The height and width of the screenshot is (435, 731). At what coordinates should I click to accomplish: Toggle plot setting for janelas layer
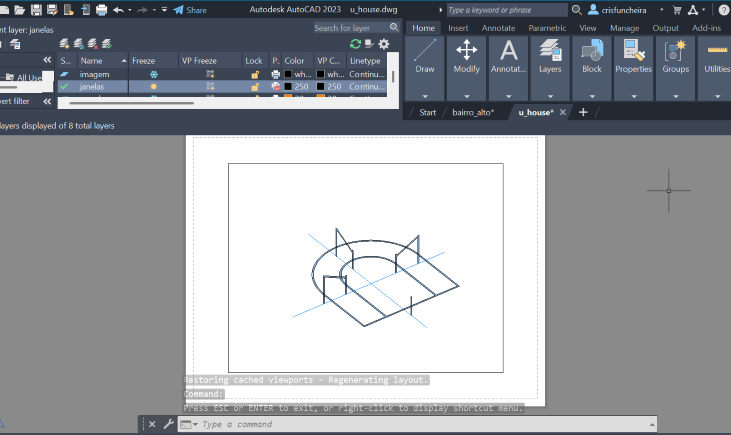point(276,87)
